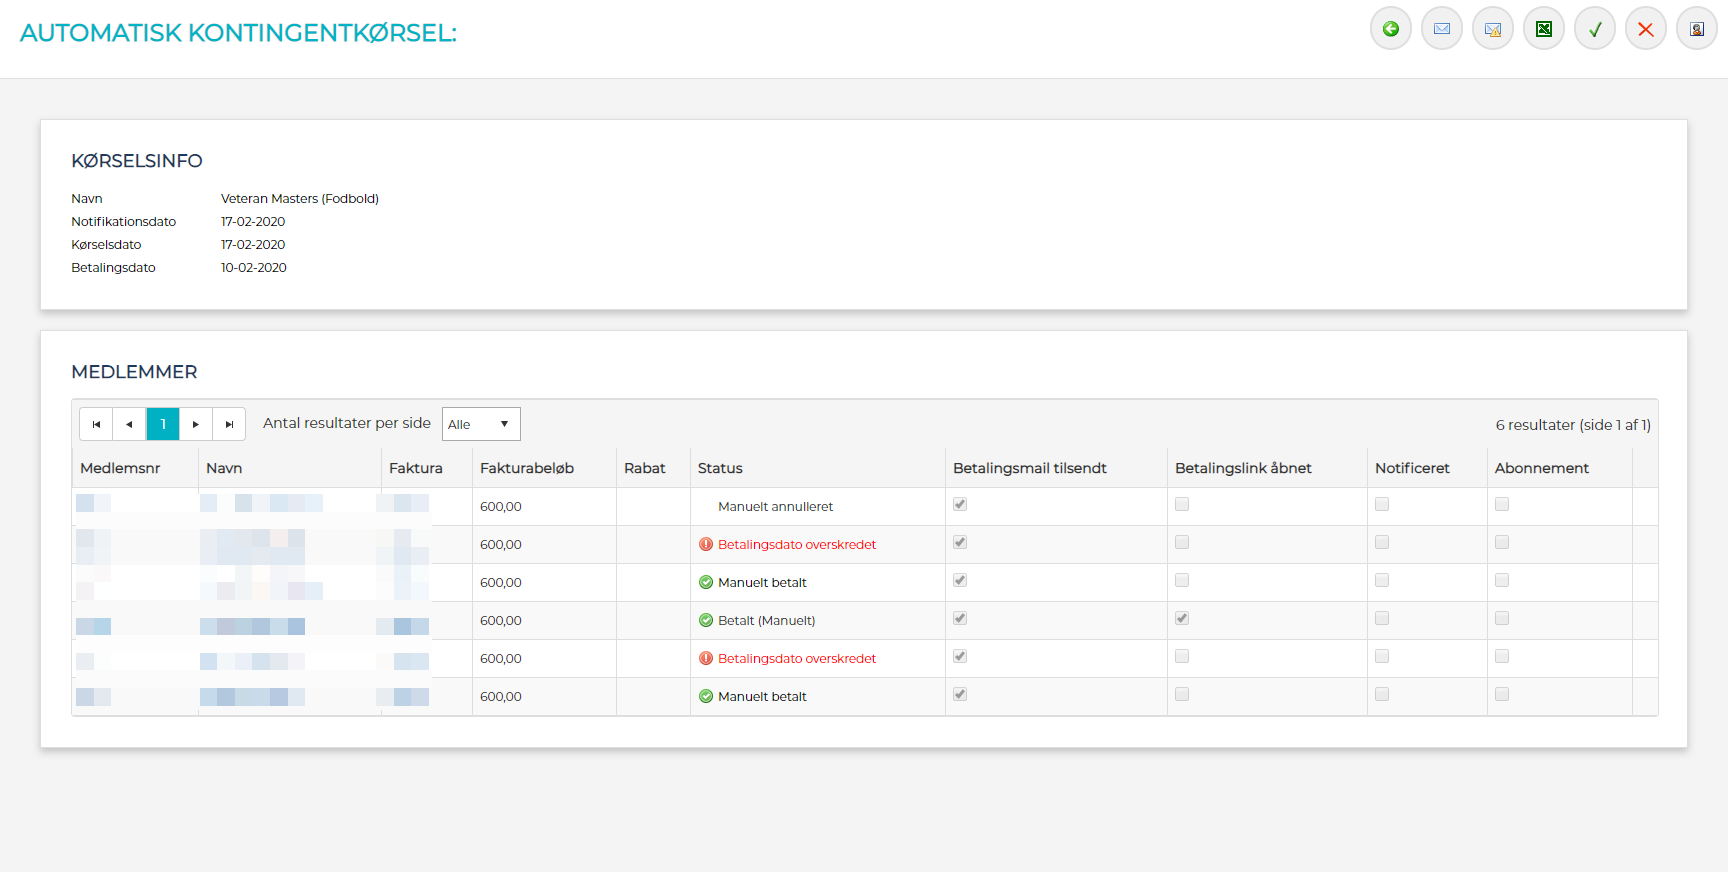This screenshot has height=872, width=1728.
Task: Open the results per side dropdown
Action: (480, 424)
